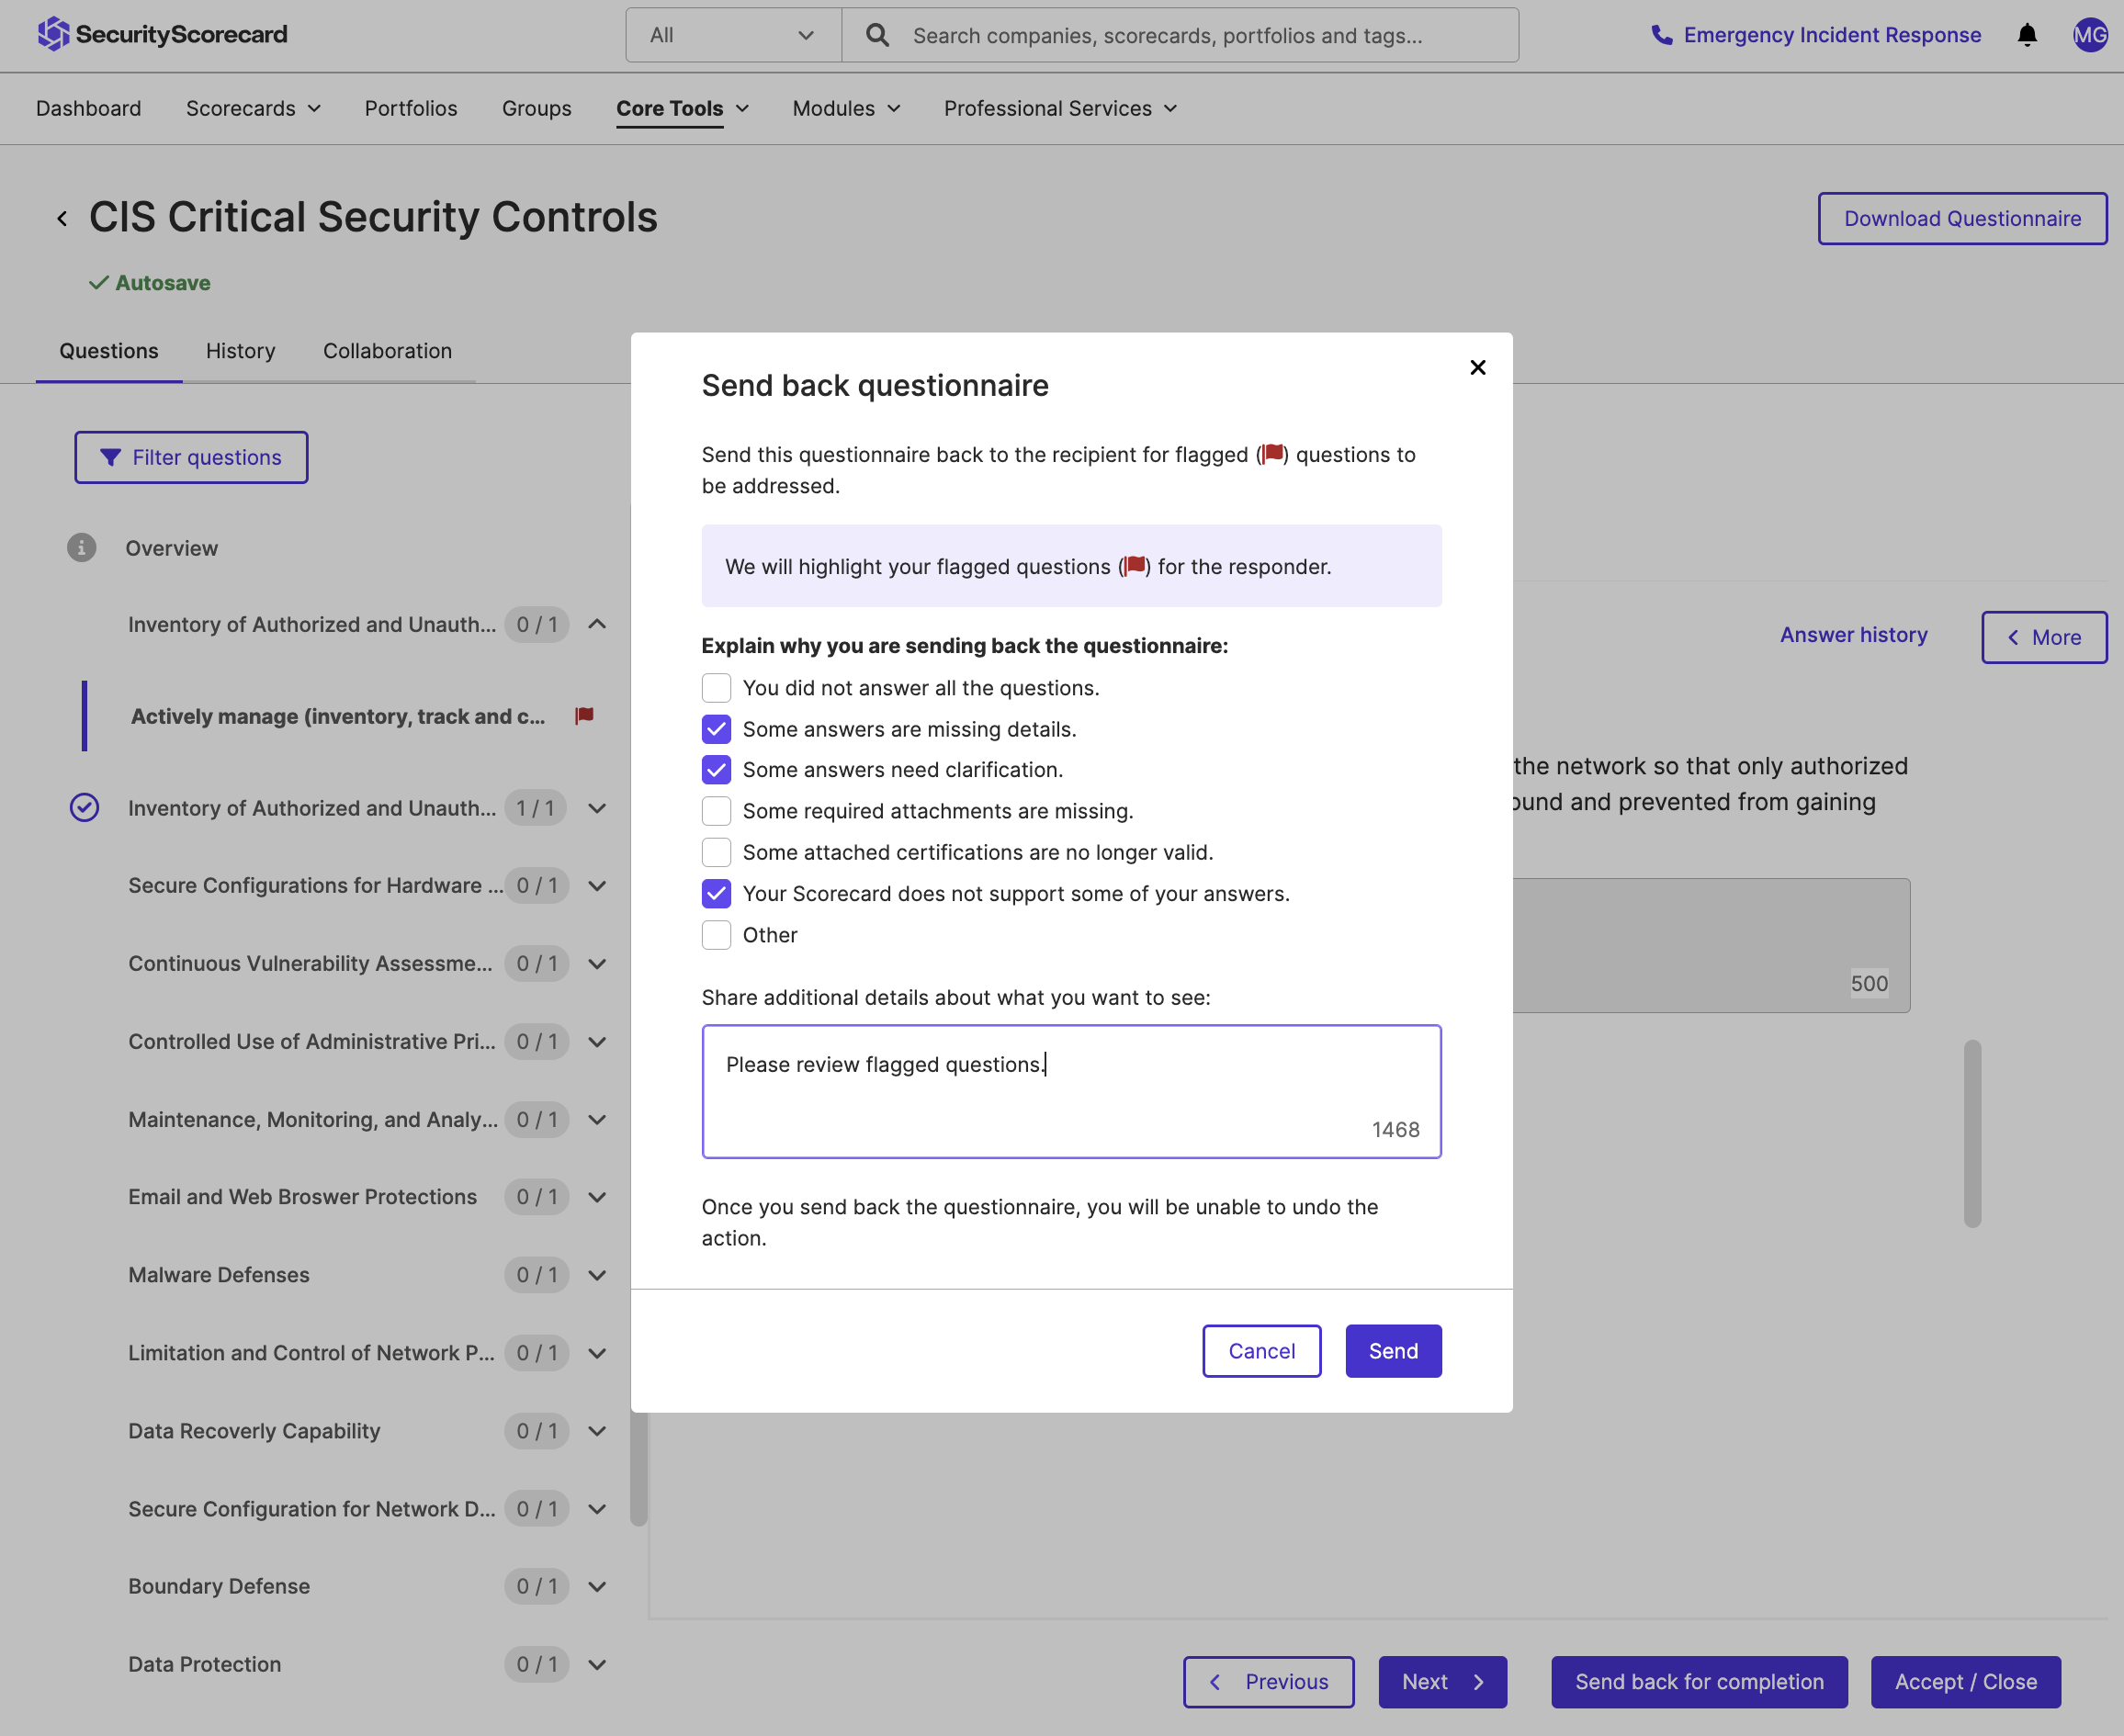Go back using the arrow beside CIS title

pos(62,218)
